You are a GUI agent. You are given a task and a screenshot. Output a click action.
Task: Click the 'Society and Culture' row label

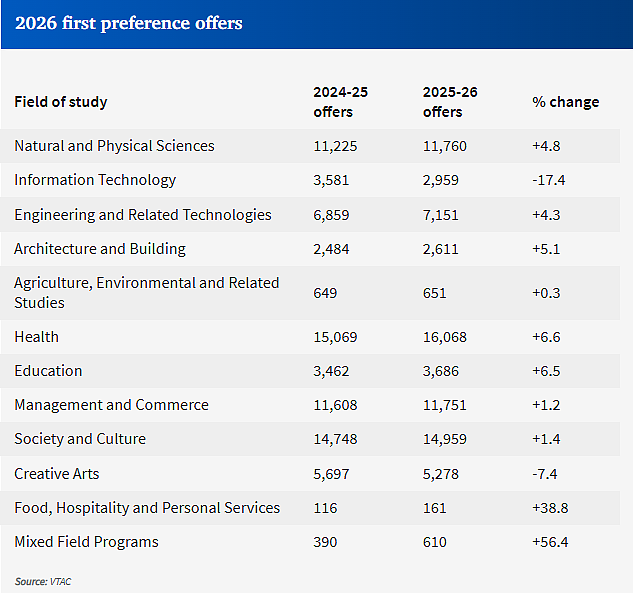pos(80,439)
